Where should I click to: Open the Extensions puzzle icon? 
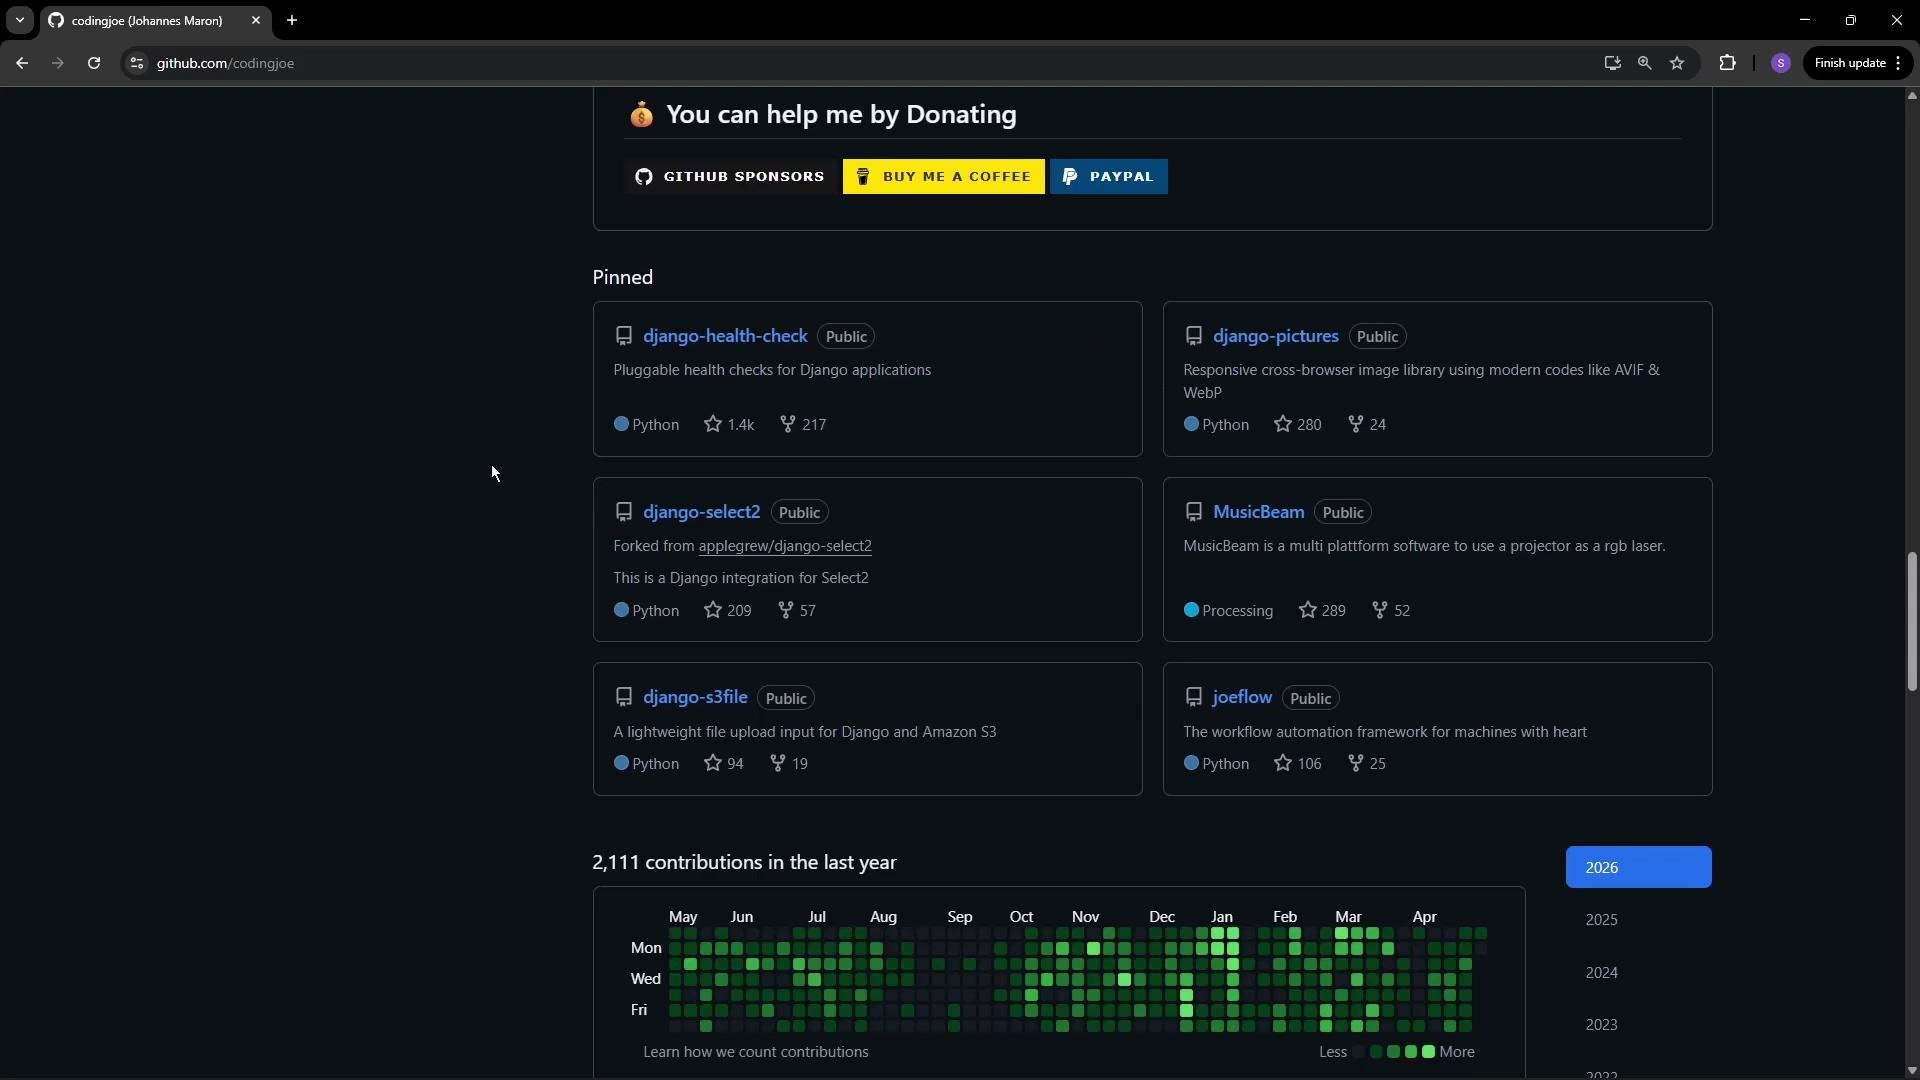click(x=1727, y=63)
